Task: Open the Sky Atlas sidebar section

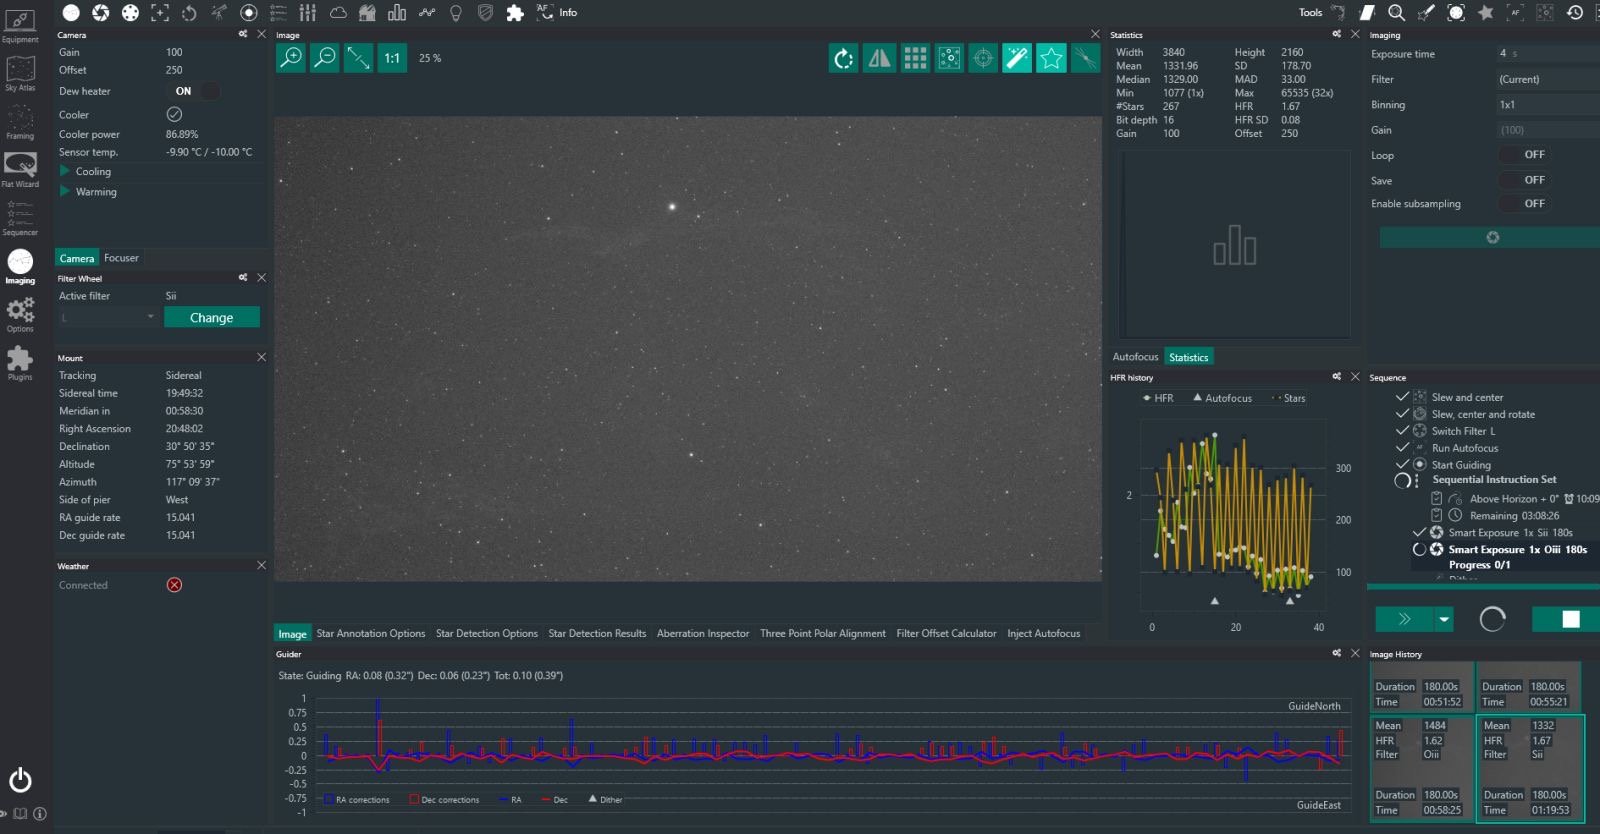Action: [x=20, y=74]
